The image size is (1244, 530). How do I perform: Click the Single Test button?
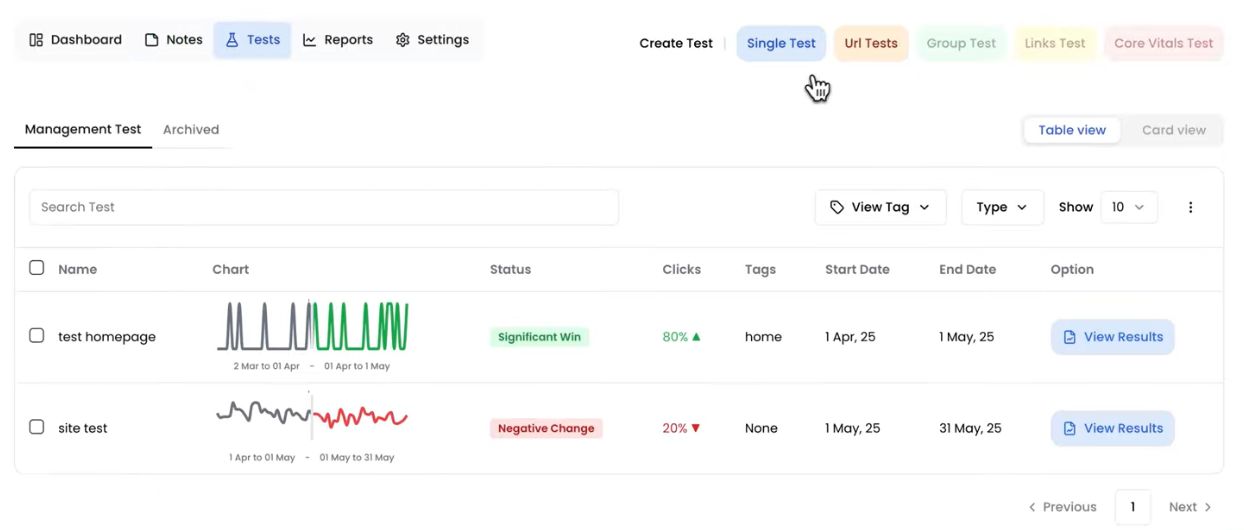781,43
